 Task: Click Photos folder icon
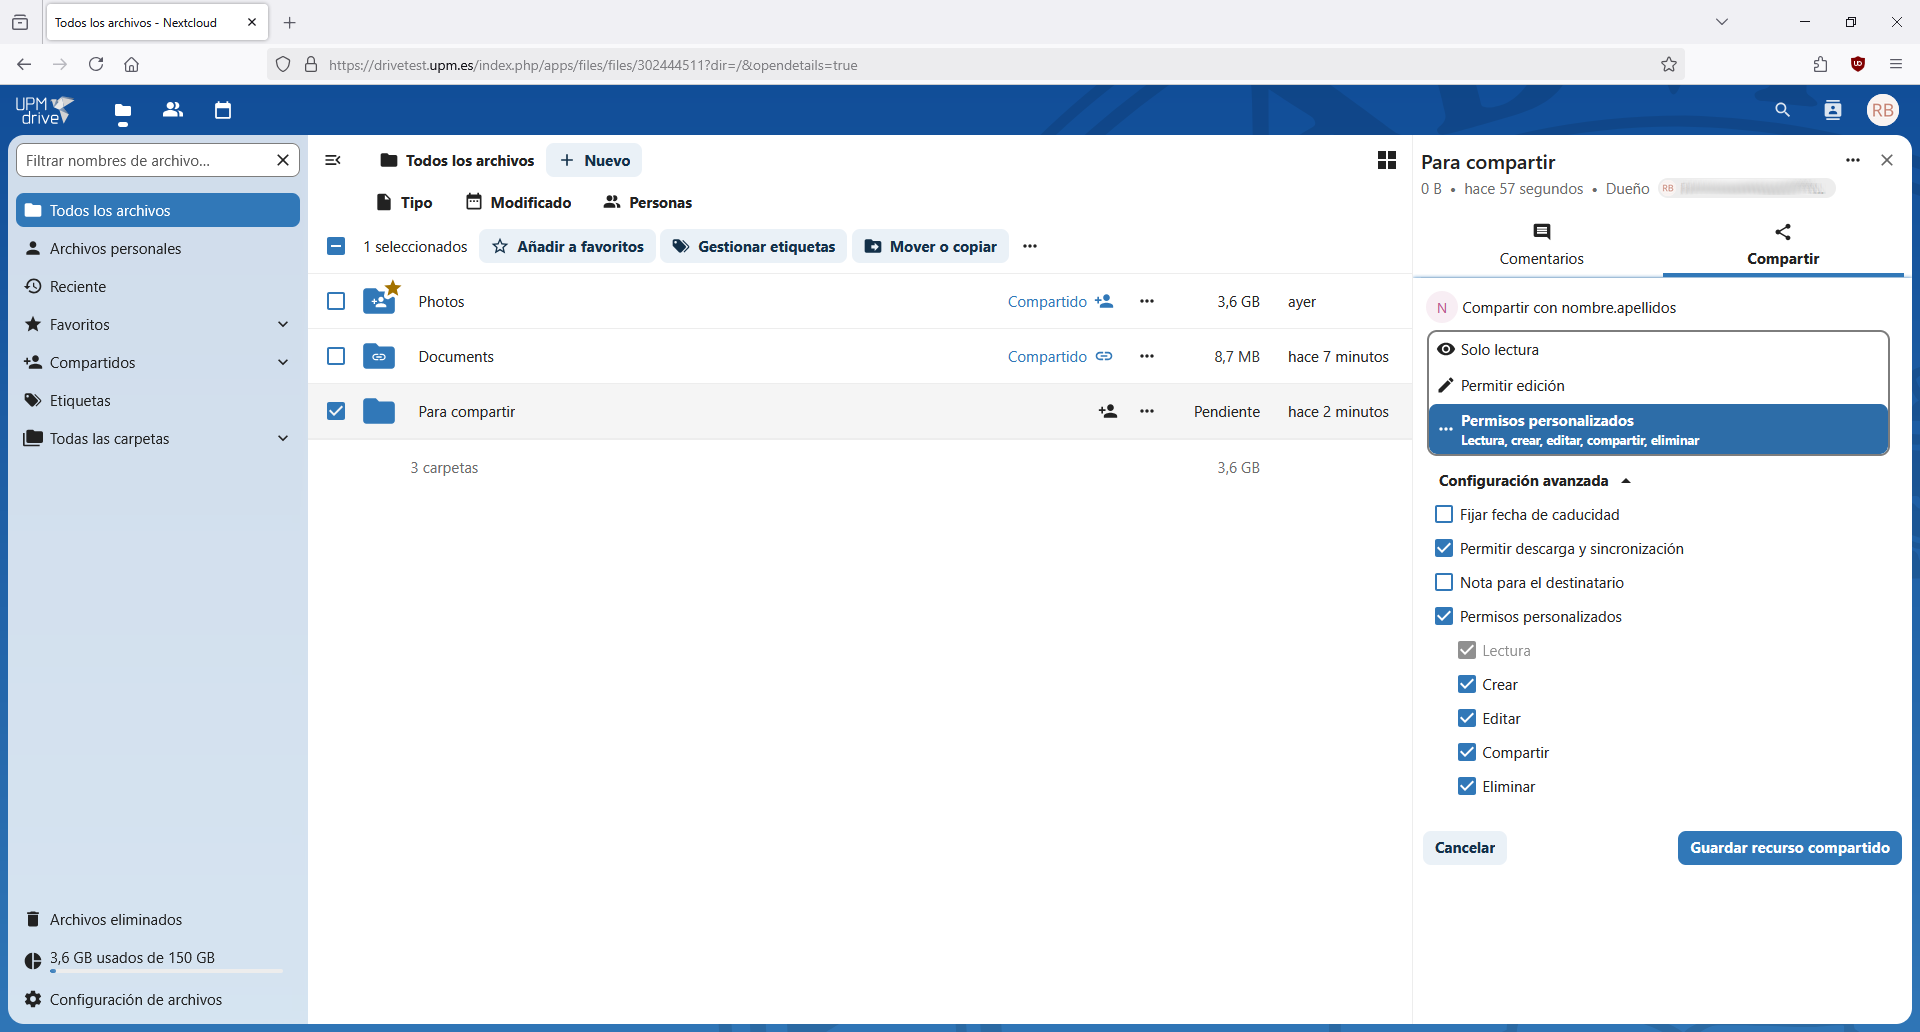click(379, 300)
